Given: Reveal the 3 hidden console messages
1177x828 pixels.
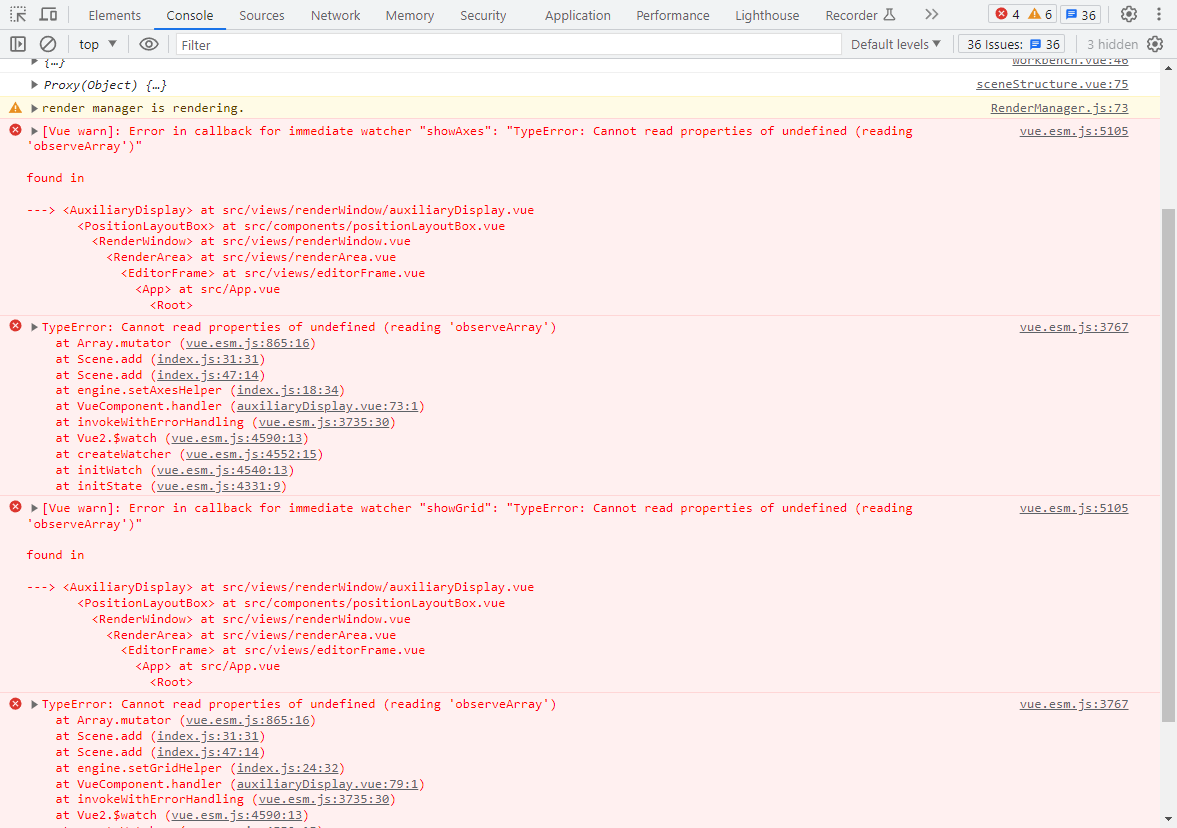Looking at the screenshot, I should [x=1112, y=44].
